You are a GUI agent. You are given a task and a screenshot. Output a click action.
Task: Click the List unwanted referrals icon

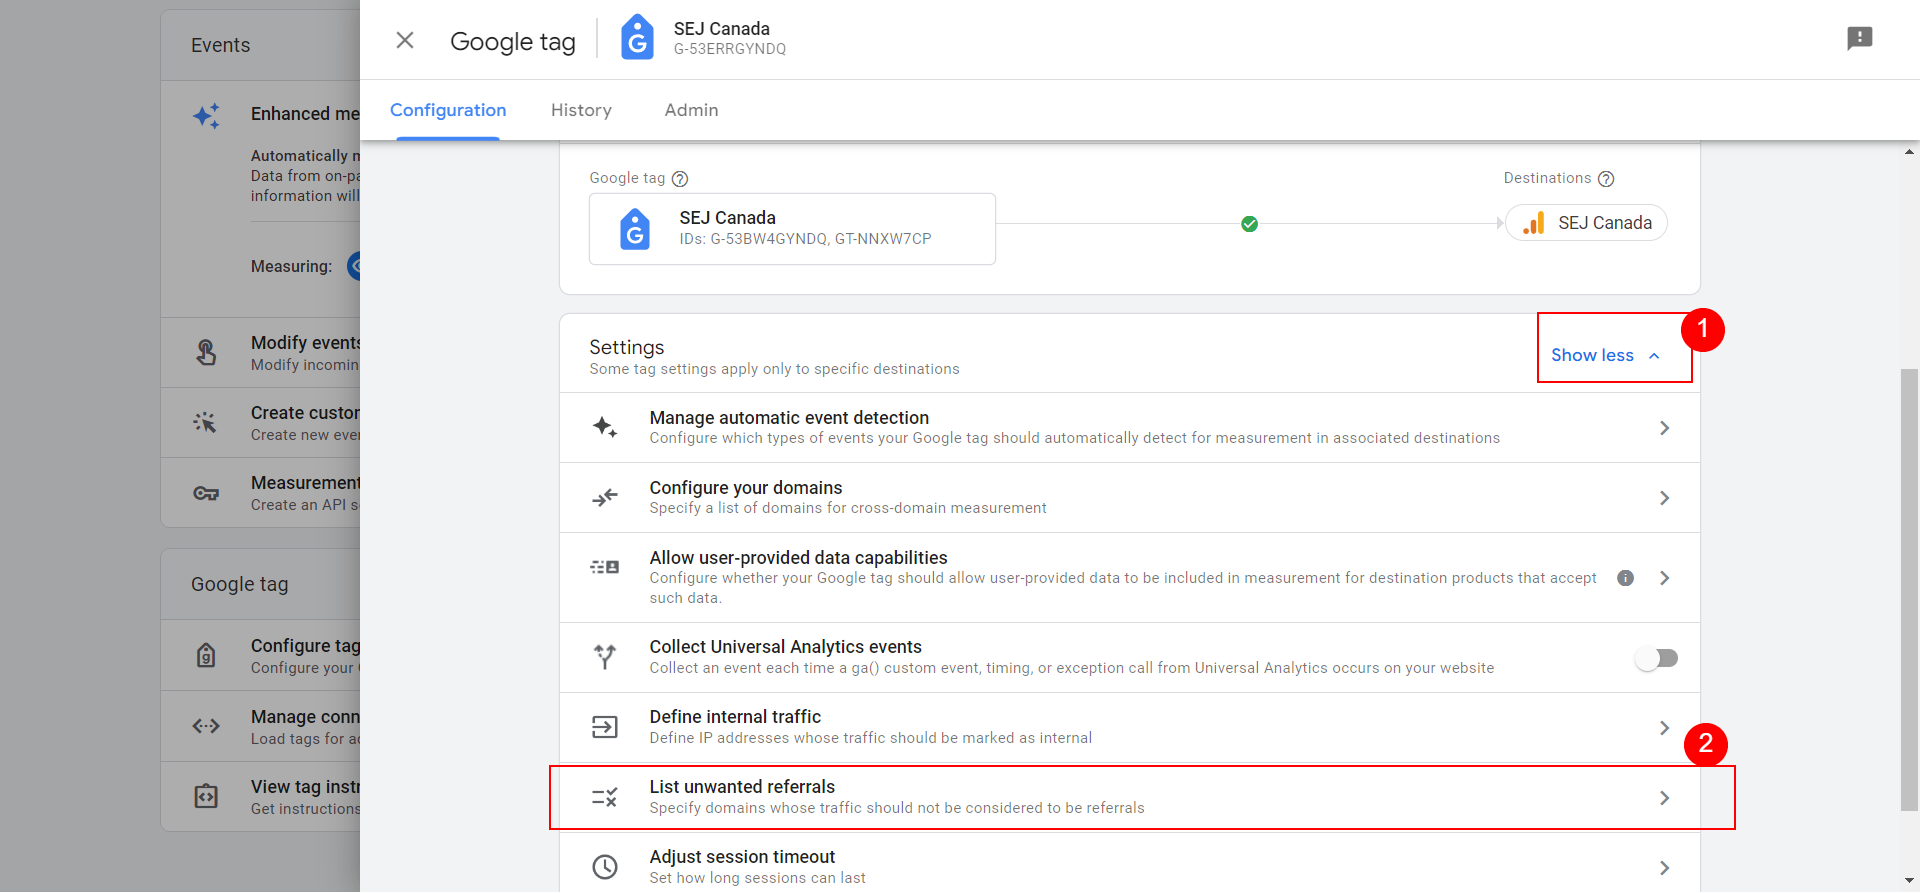[605, 797]
